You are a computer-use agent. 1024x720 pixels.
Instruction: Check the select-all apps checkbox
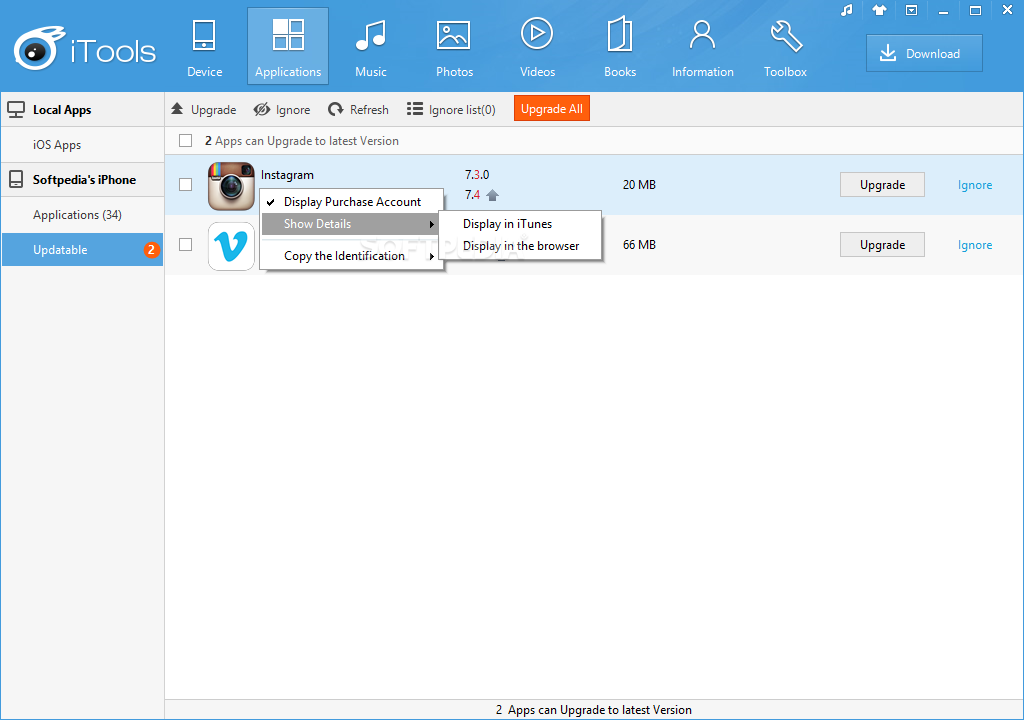point(185,140)
